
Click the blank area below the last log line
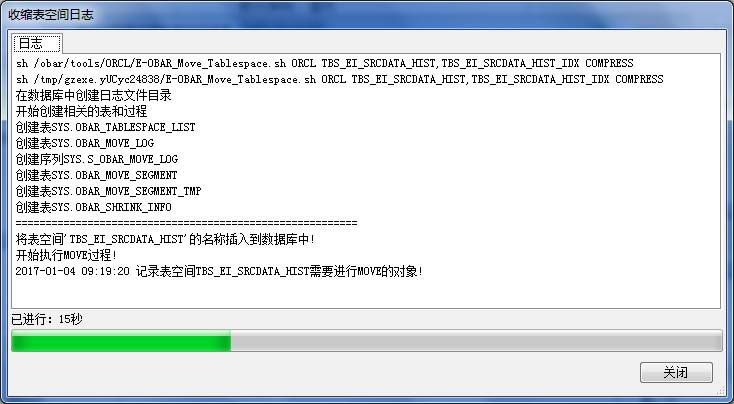[x=365, y=294]
